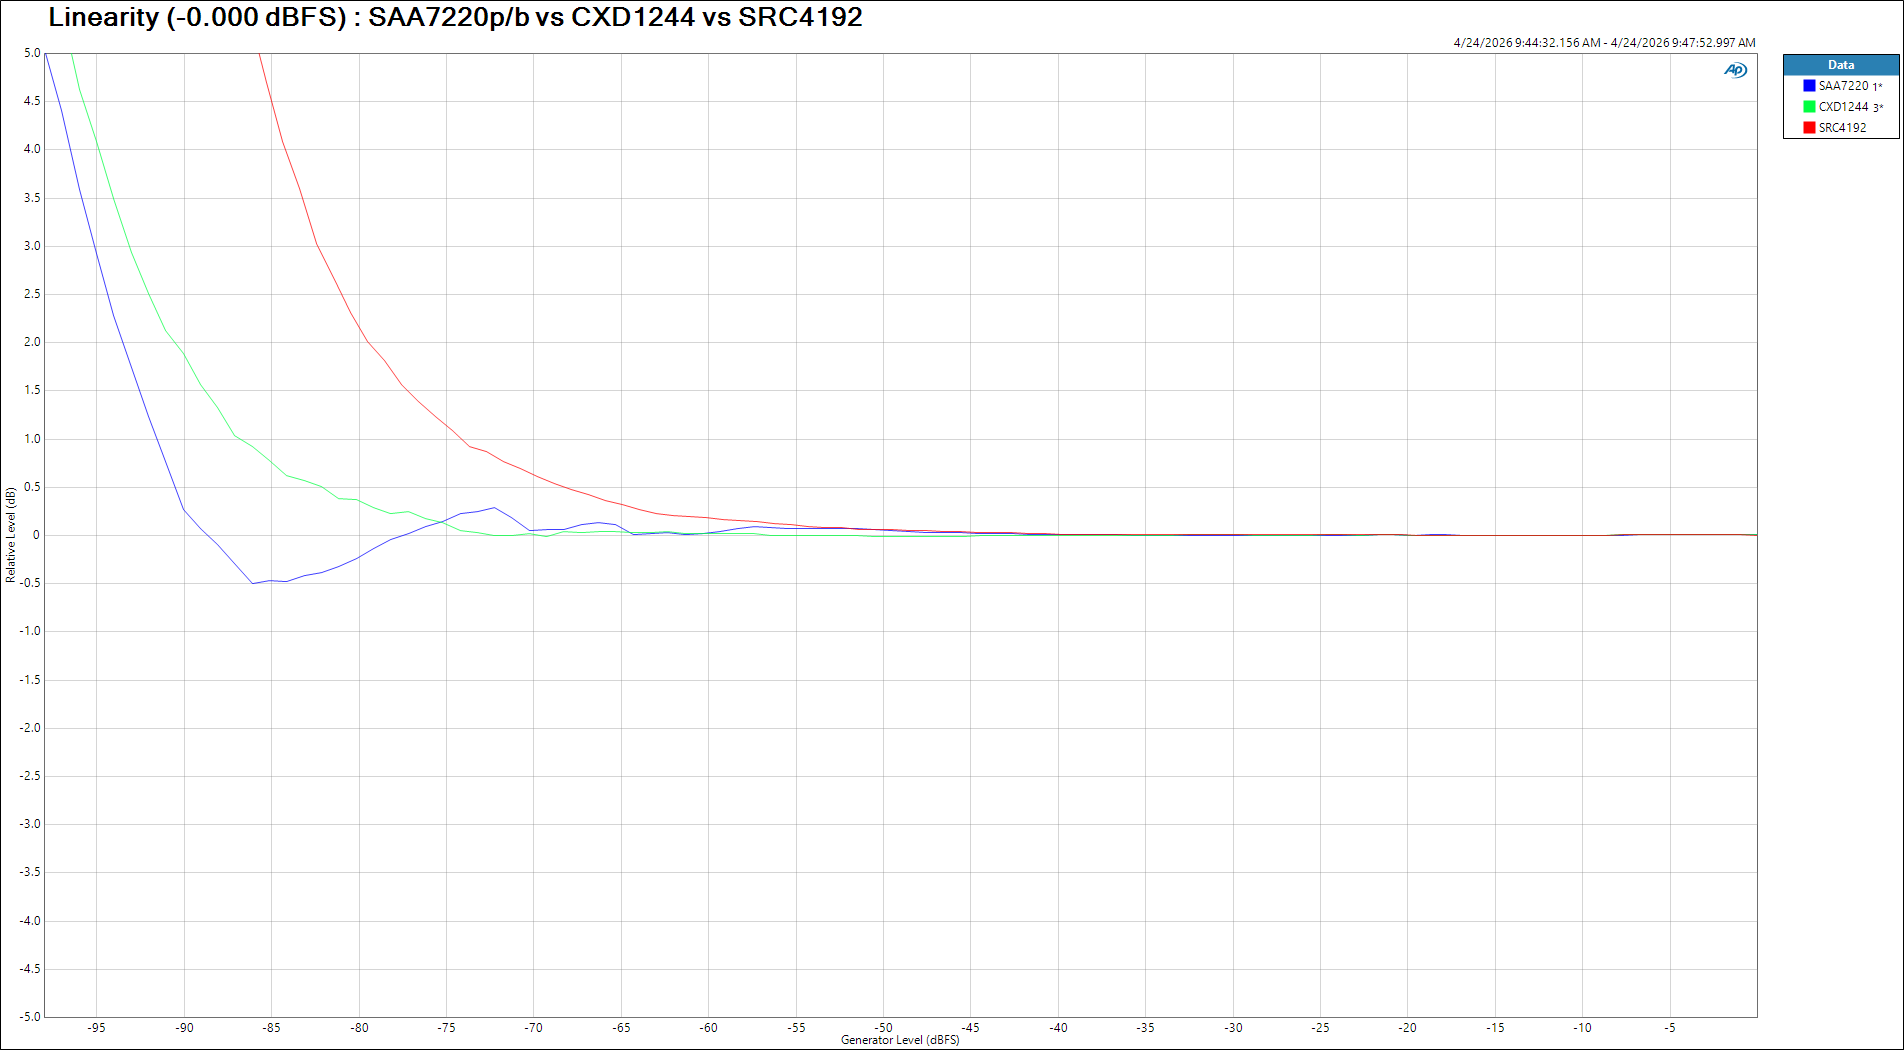Click the Relative Level (dB) axis title
Screen dimensions: 1904x1050
[11, 535]
